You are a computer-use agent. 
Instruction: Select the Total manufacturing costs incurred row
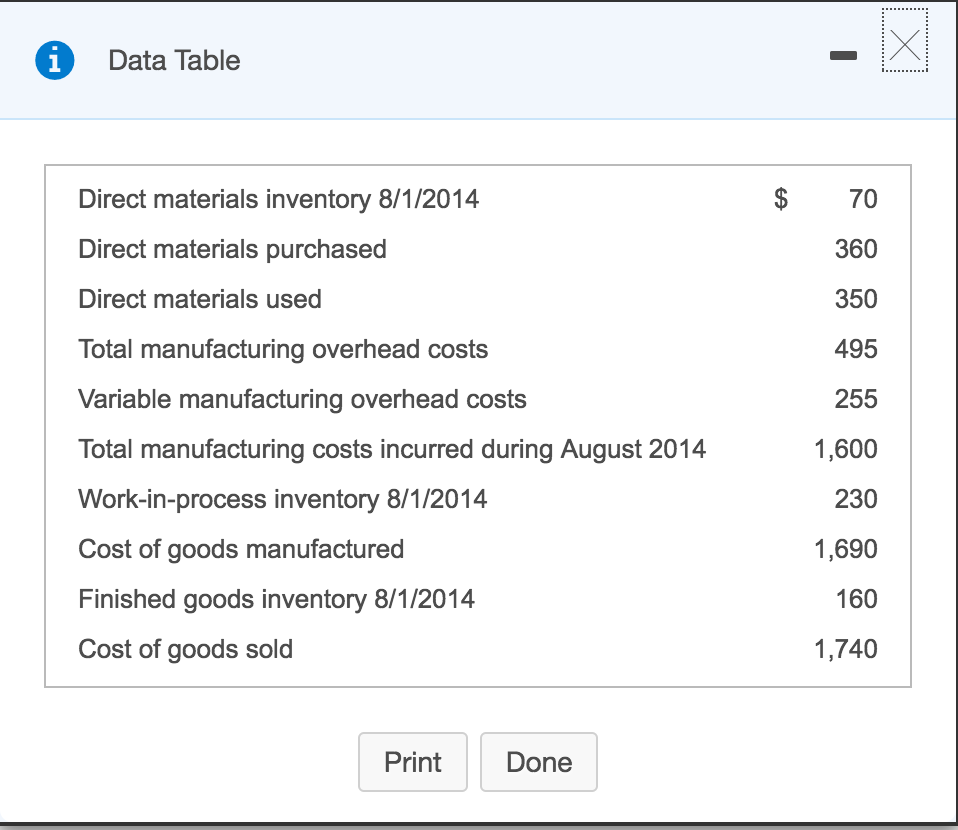click(x=391, y=449)
